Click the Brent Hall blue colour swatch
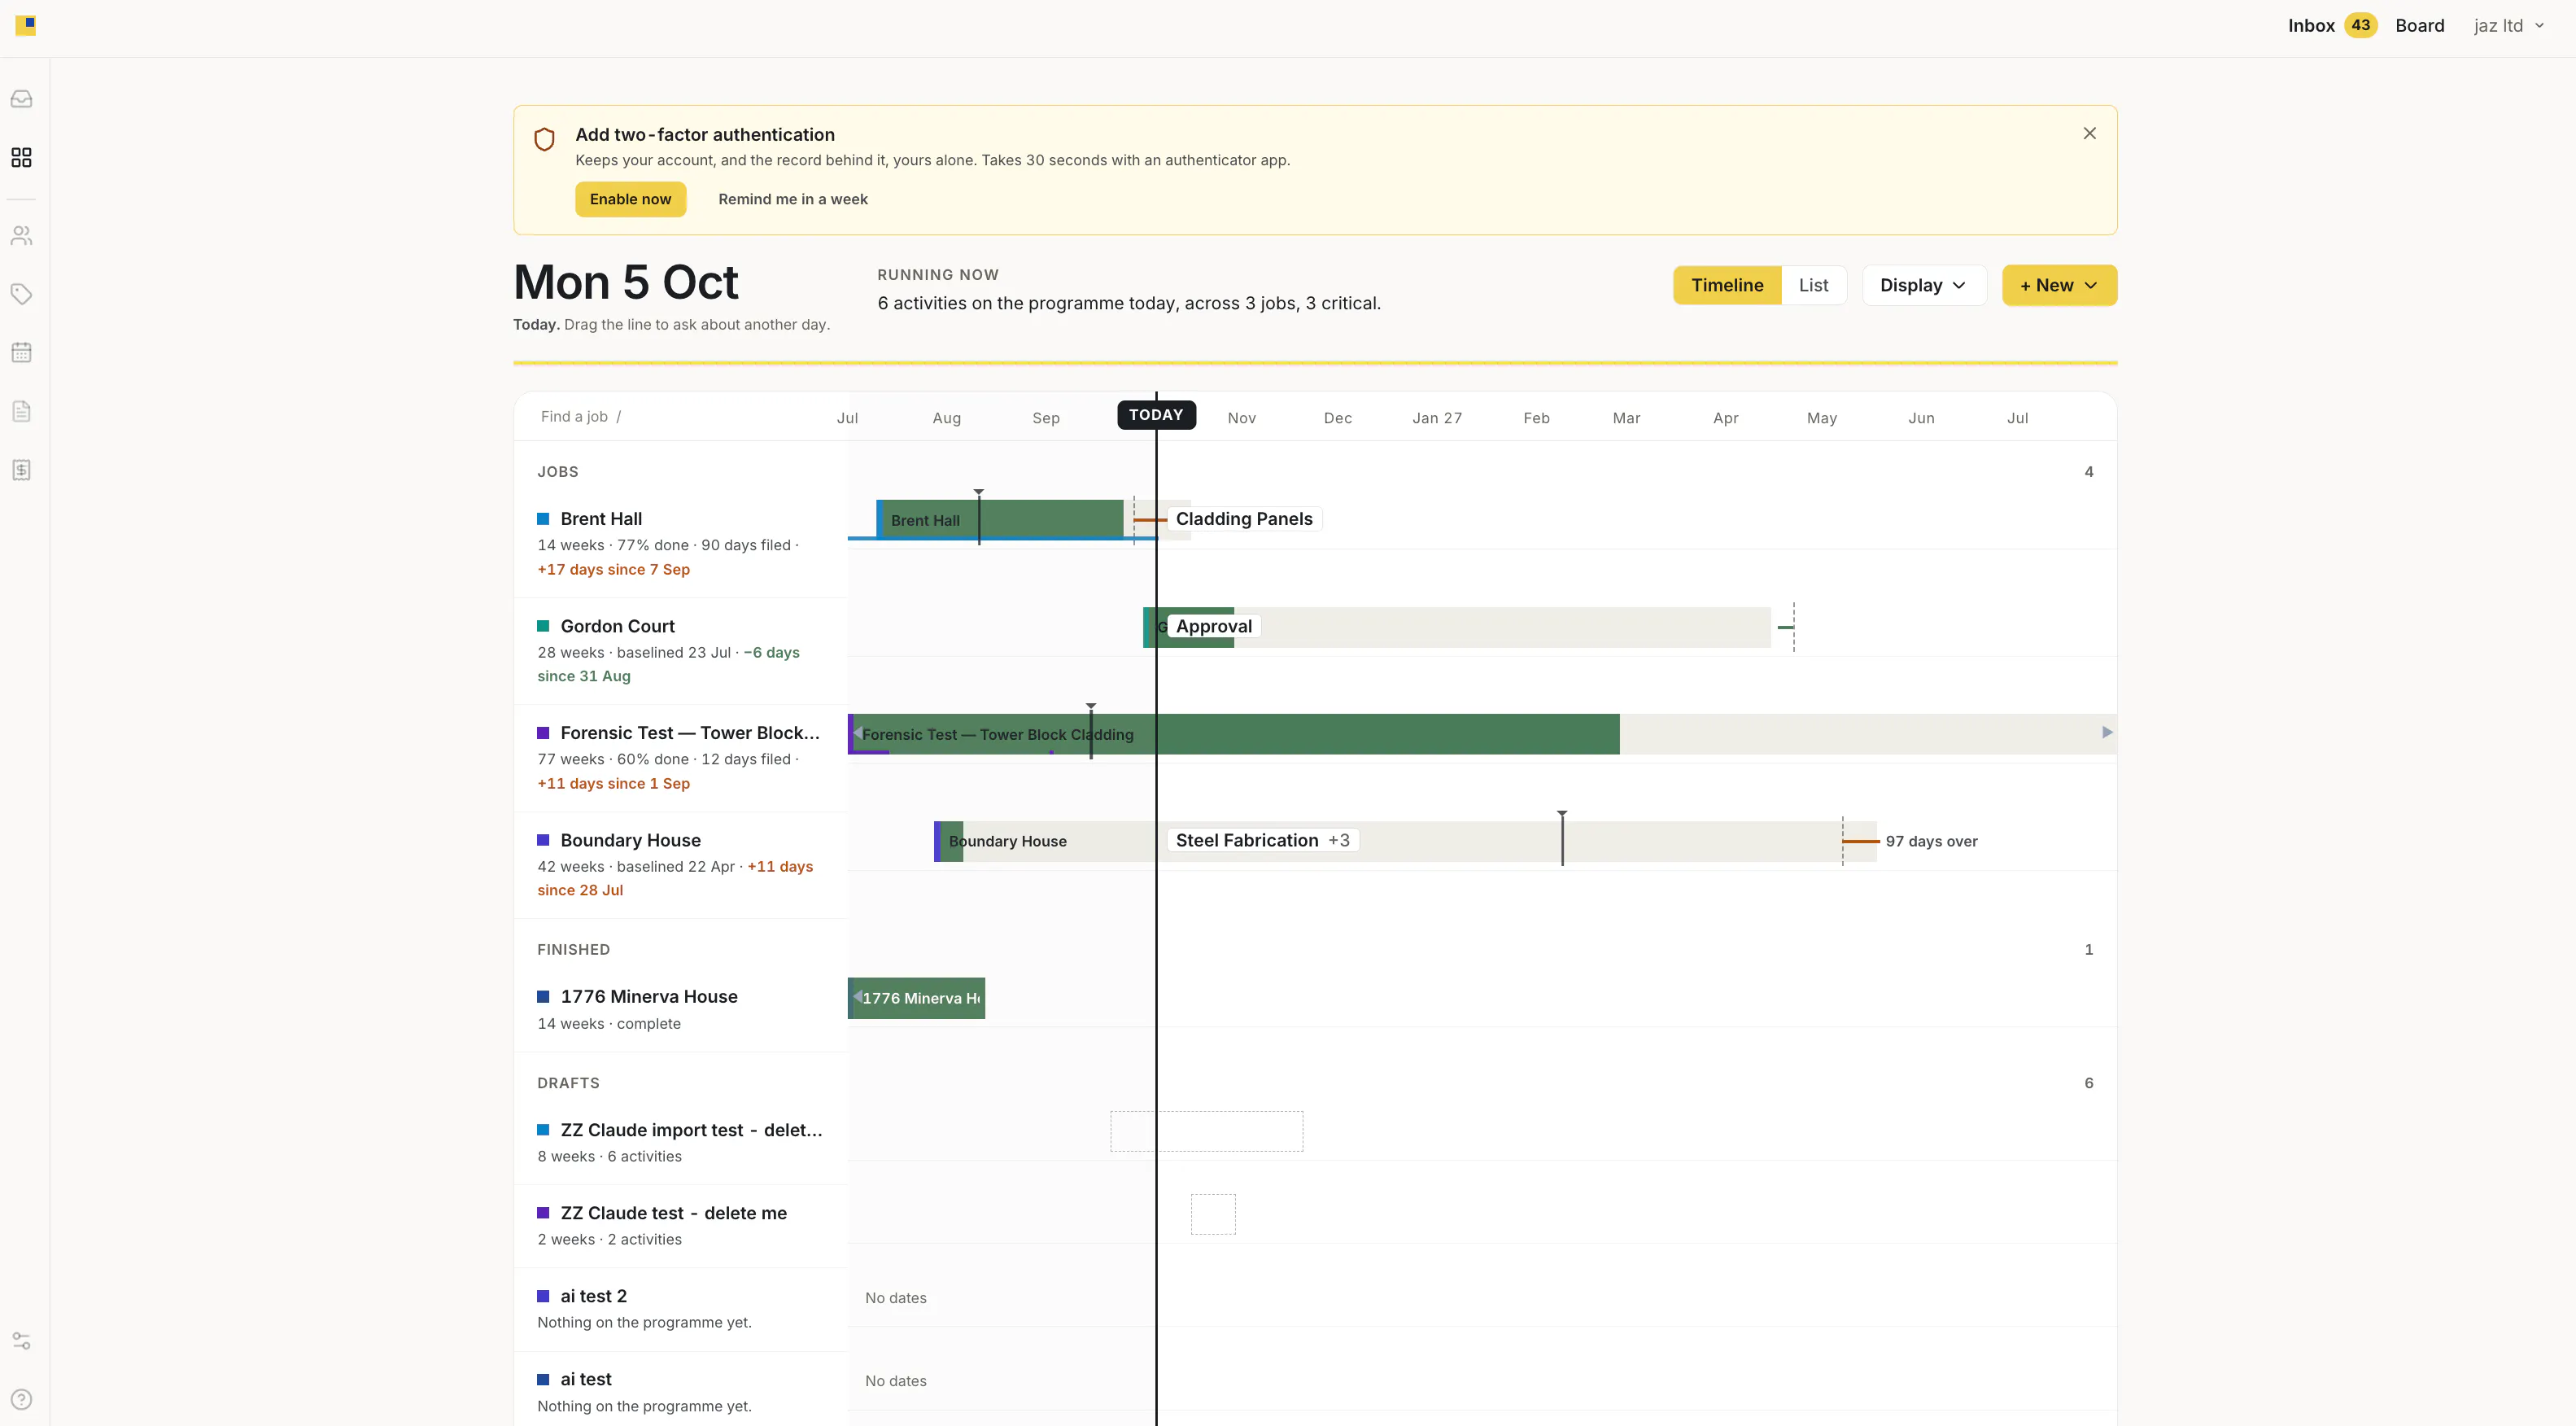Screen dimensions: 2576x1426 pos(543,519)
